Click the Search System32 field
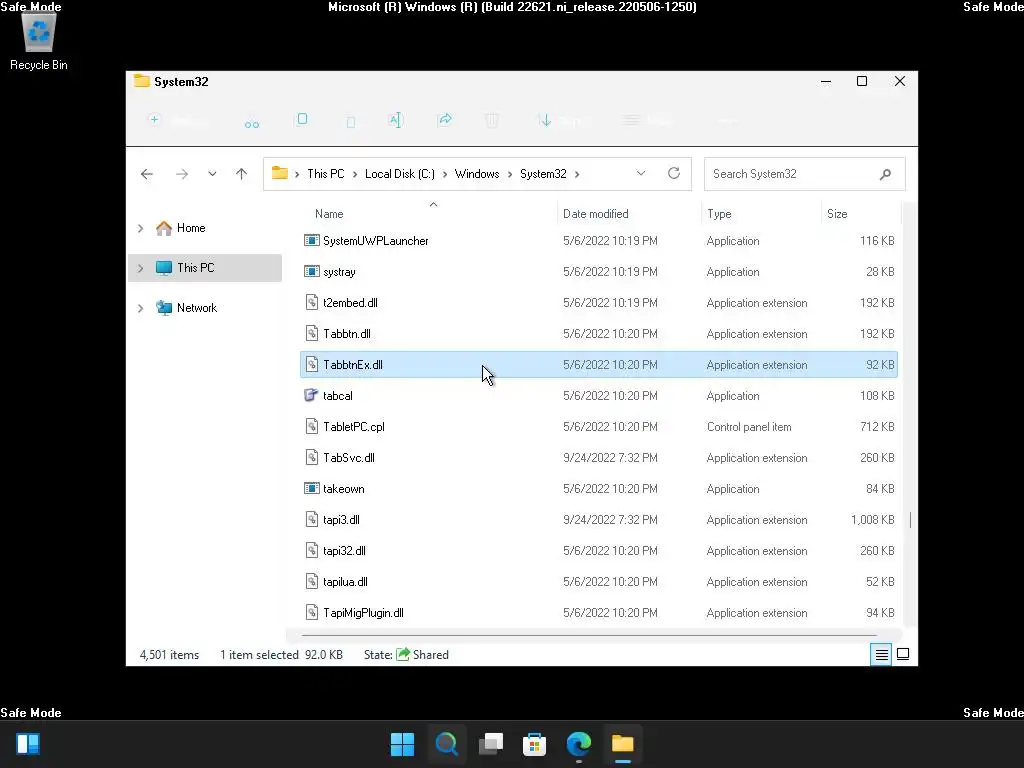This screenshot has width=1024, height=768. click(804, 174)
